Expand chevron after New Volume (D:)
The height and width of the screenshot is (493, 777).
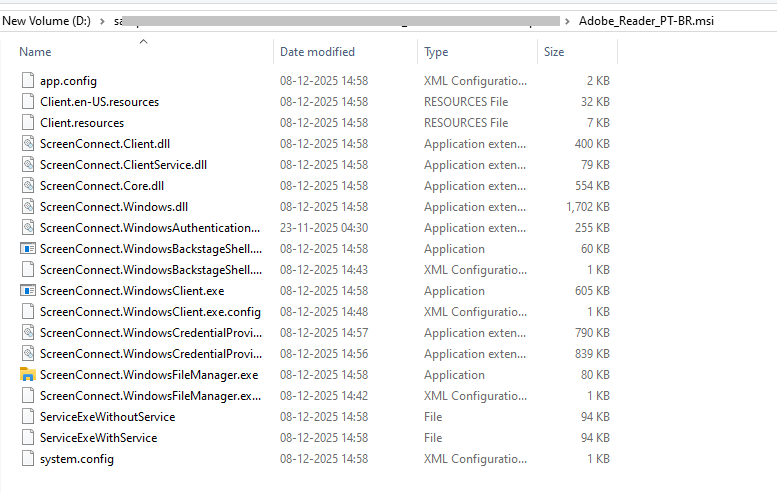click(102, 21)
